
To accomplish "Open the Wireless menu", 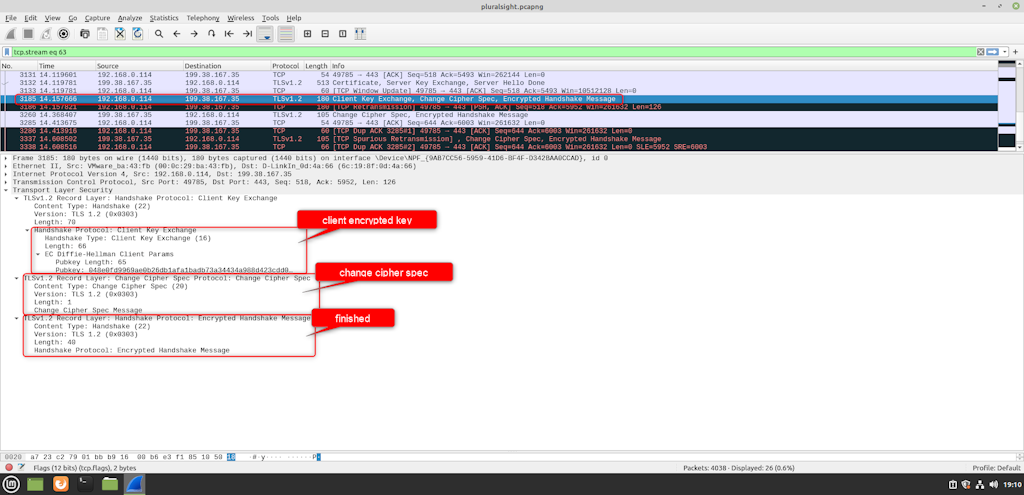I will pyautogui.click(x=240, y=18).
